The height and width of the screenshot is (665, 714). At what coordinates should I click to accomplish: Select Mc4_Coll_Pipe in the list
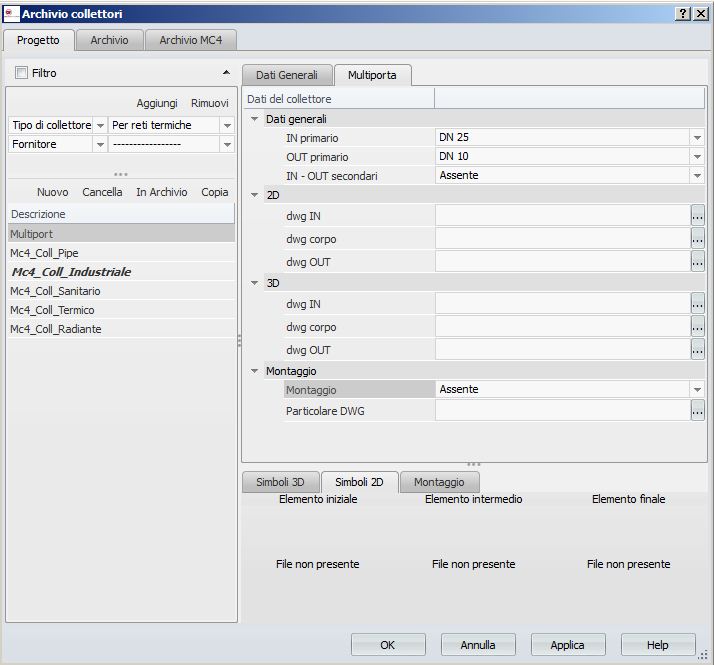point(121,253)
